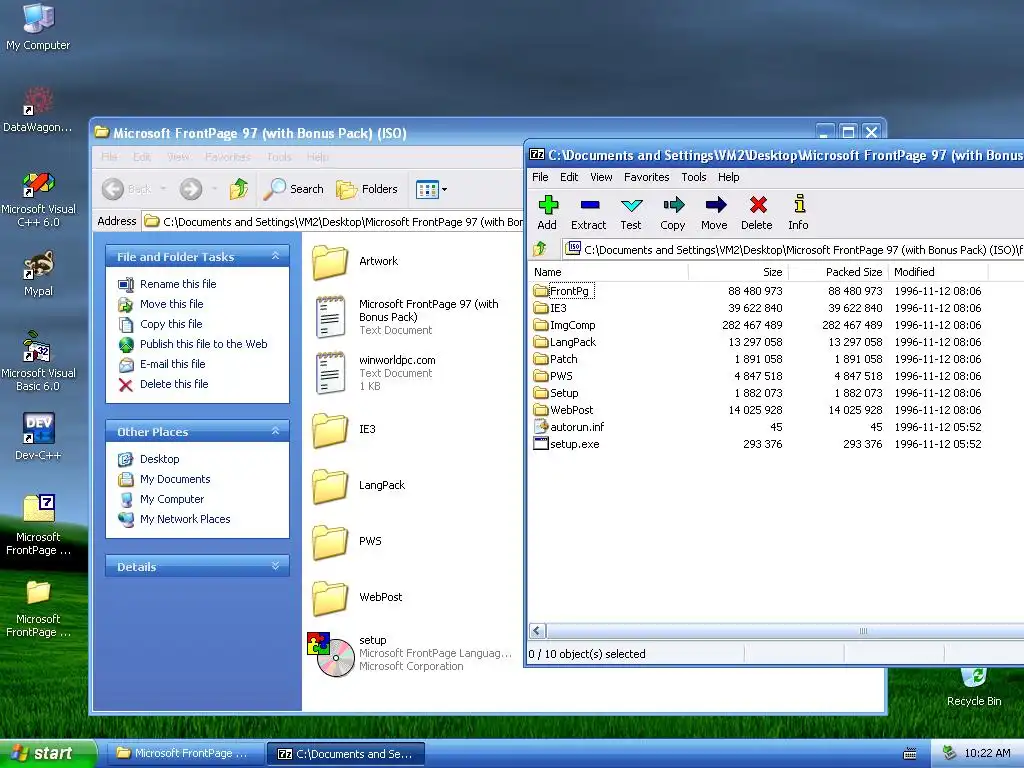
Task: Select the Dev-C++ desktop shortcut
Action: coord(38,436)
